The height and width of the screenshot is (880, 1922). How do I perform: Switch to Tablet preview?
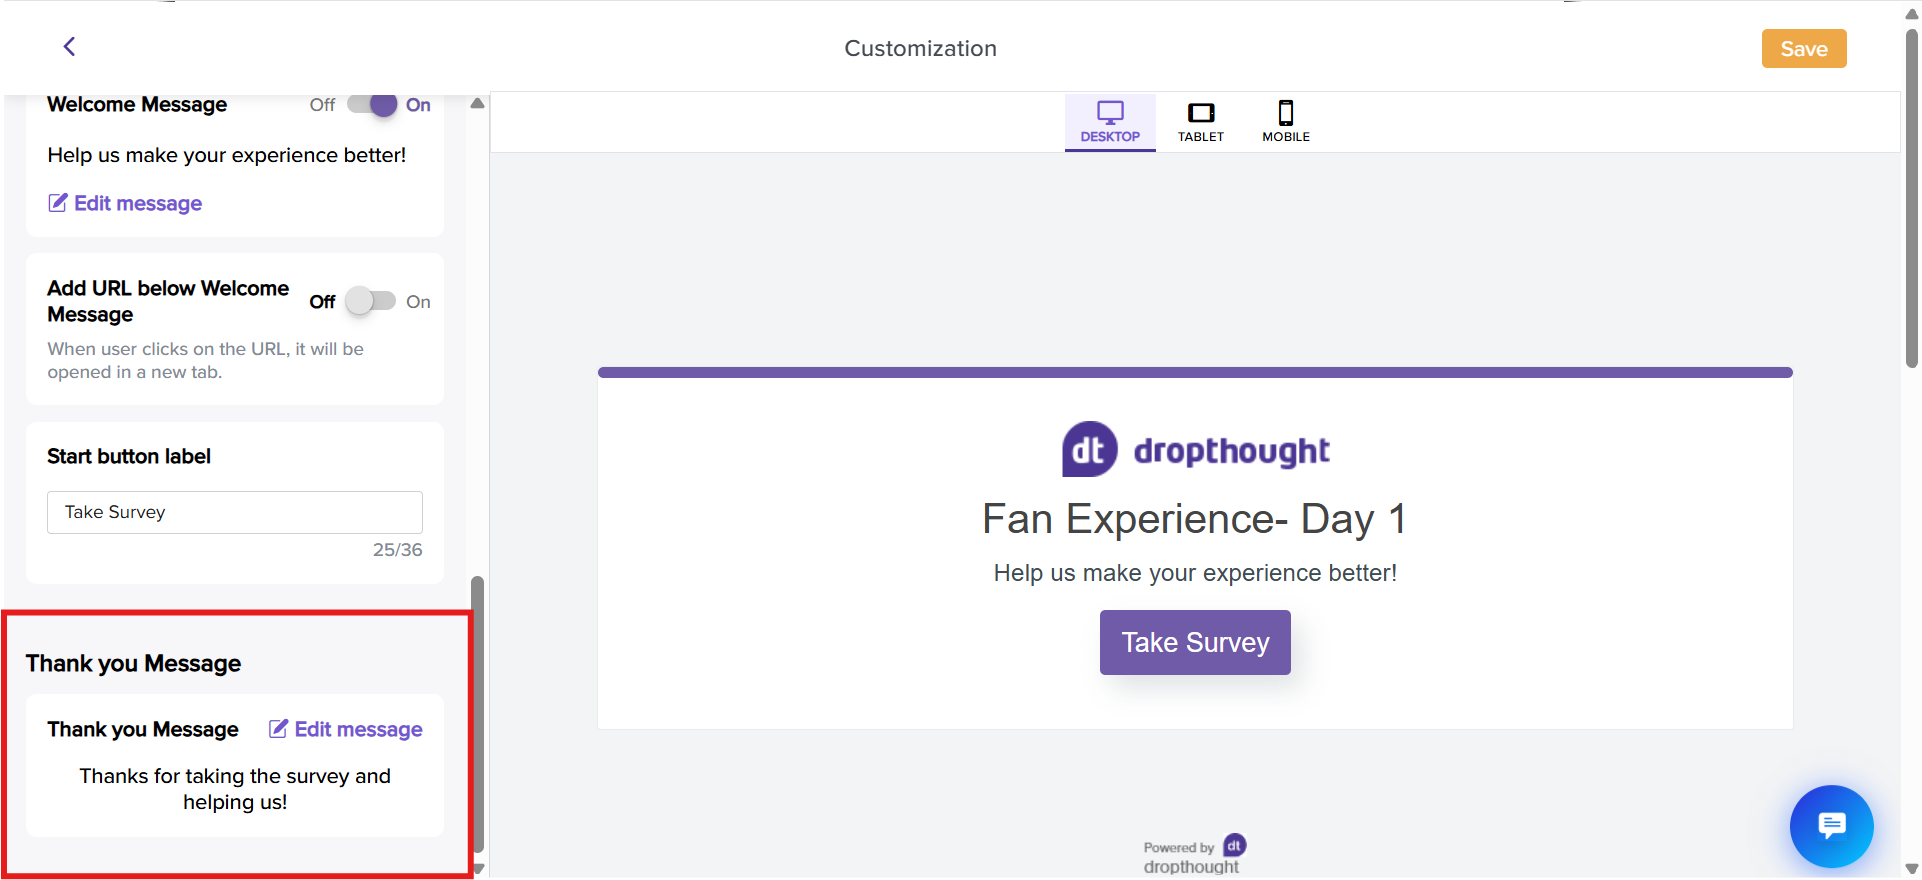[1200, 113]
